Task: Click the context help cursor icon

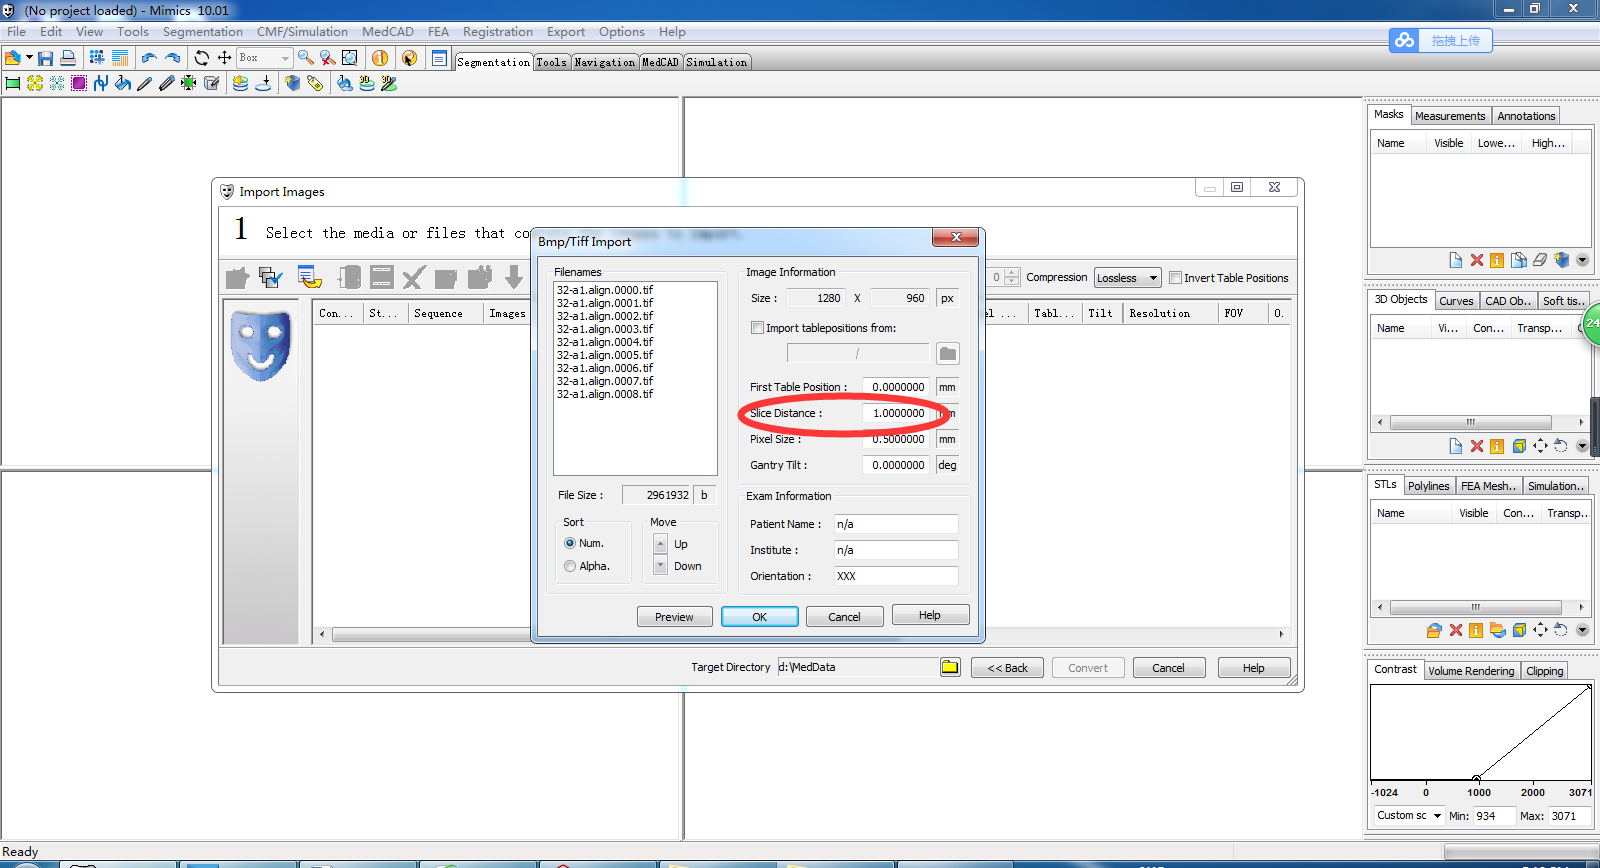Action: 409,58
